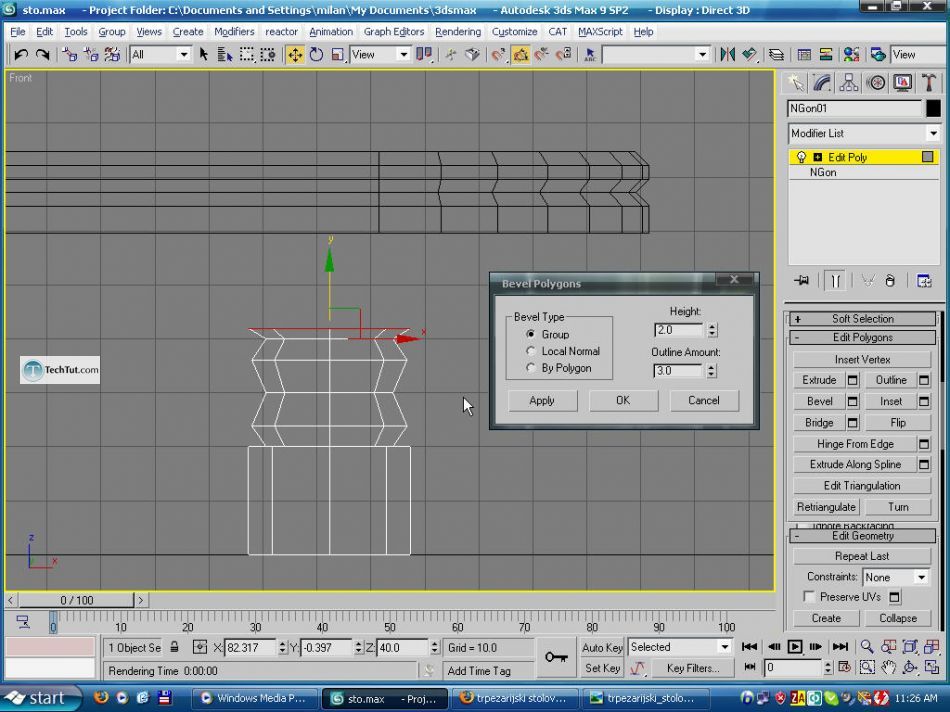Switch to the Motion command panel
950x712 pixels.
[x=876, y=82]
